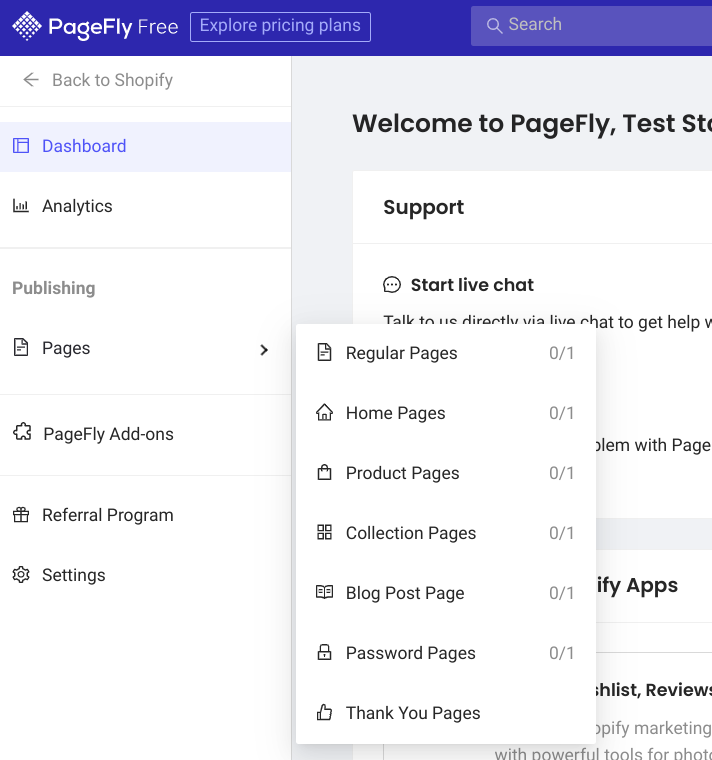Click the Back to Shopify arrow icon
712x760 pixels.
tap(31, 80)
